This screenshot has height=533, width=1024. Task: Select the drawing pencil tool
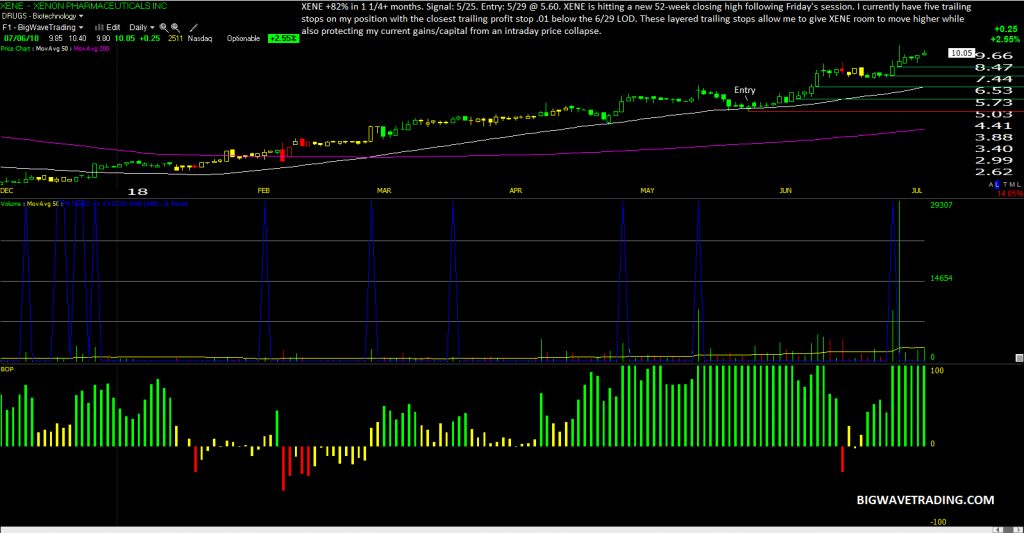193,27
